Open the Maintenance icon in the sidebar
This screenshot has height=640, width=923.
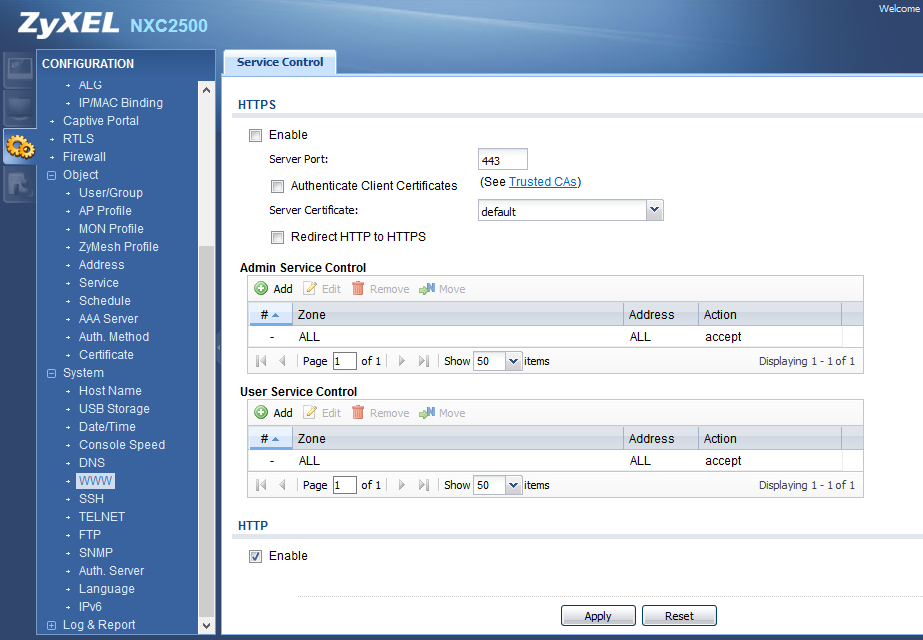click(x=19, y=184)
